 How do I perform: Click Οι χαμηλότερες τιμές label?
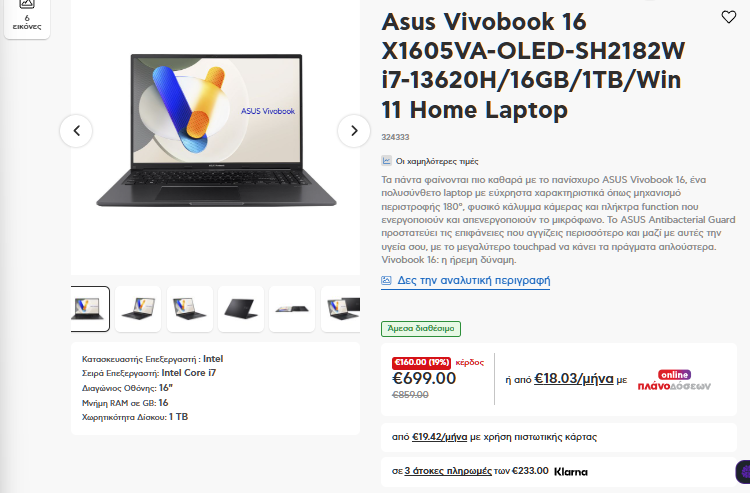click(437, 161)
